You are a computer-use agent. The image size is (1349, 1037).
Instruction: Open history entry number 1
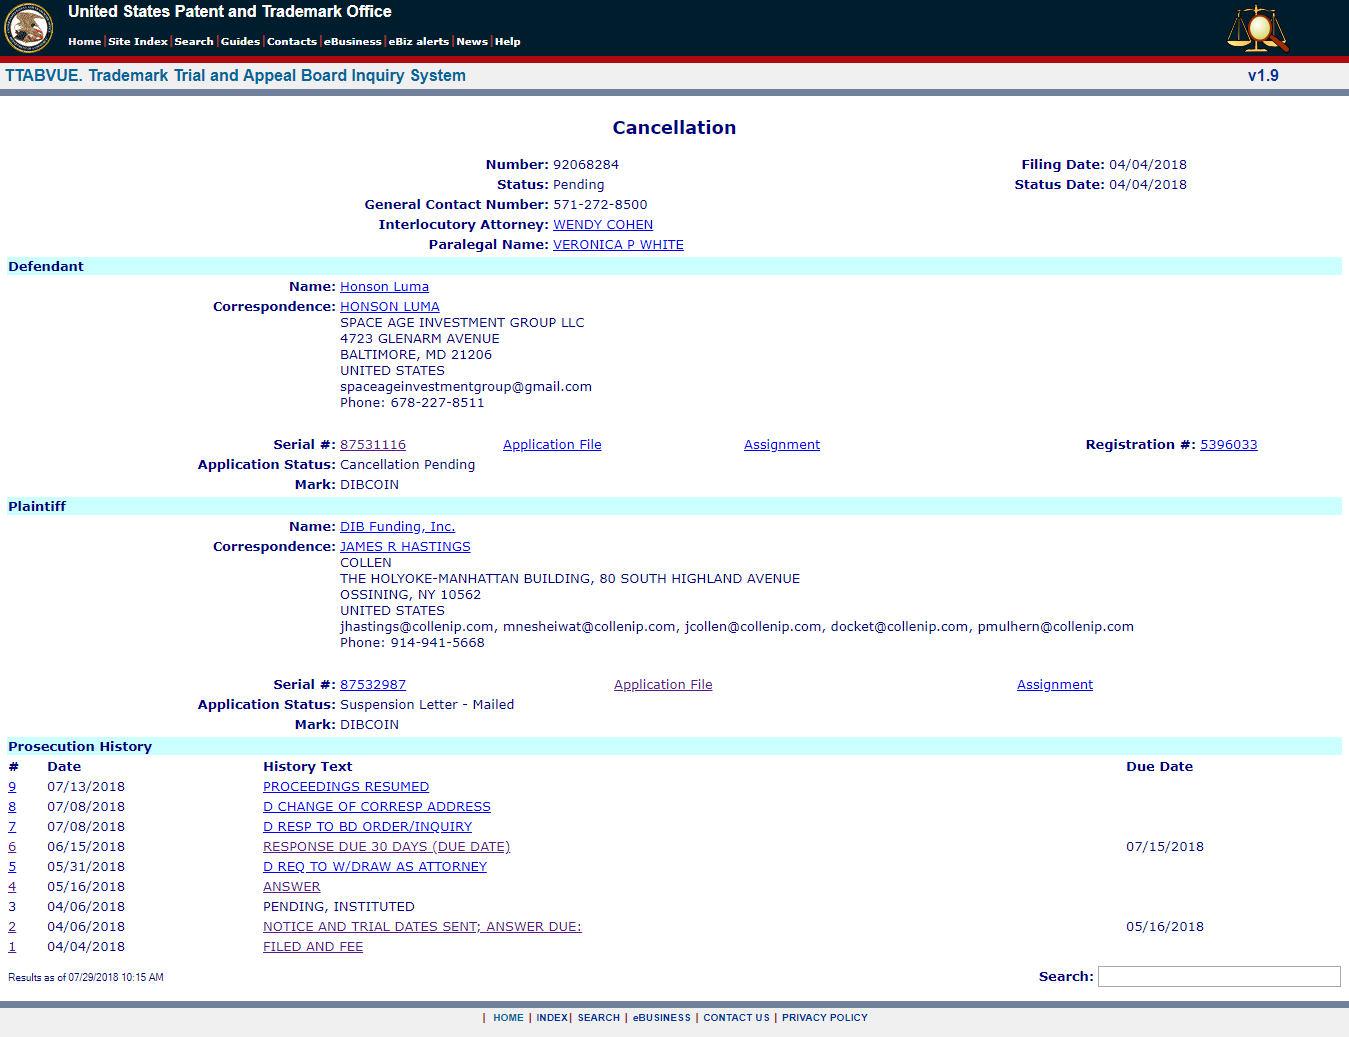pyautogui.click(x=12, y=947)
